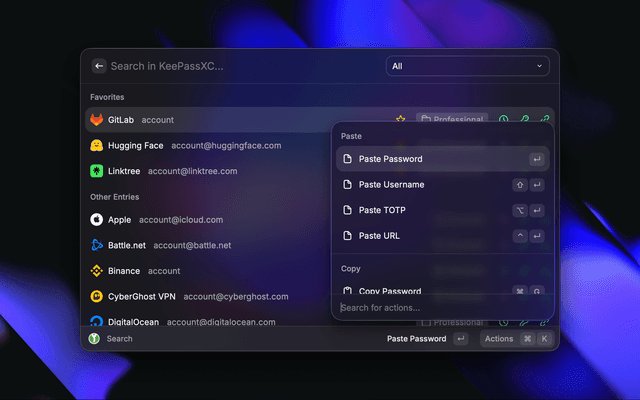
Task: Focus the Search for actions field
Action: (x=440, y=308)
